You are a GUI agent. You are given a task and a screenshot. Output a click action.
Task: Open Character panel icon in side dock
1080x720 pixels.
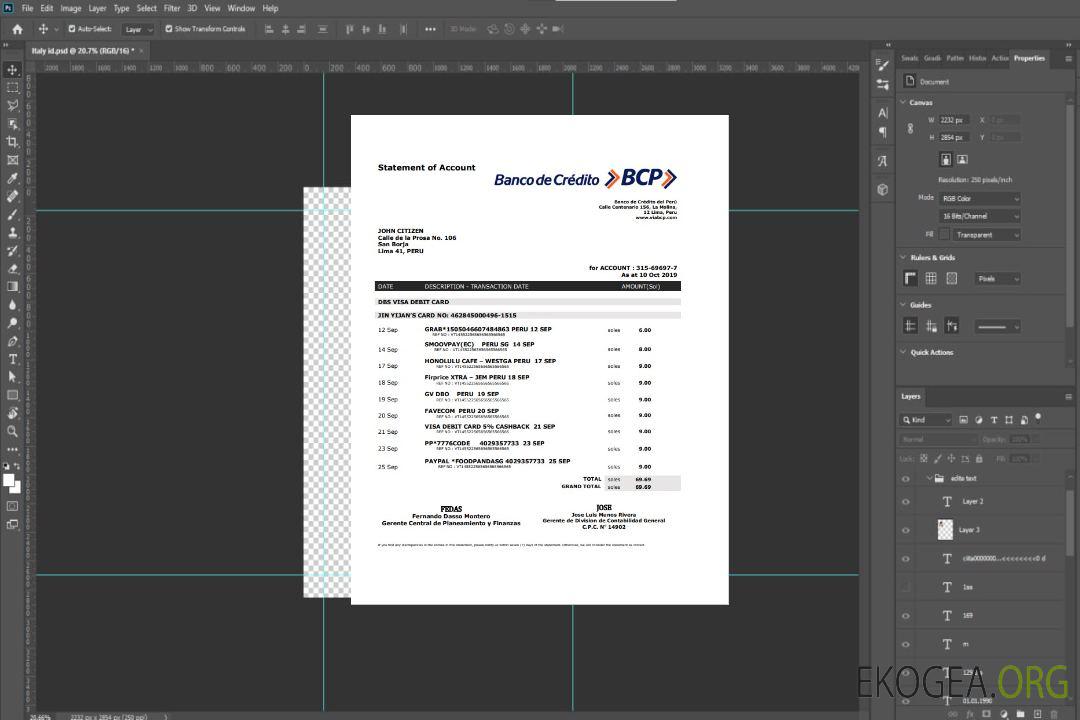pyautogui.click(x=883, y=112)
